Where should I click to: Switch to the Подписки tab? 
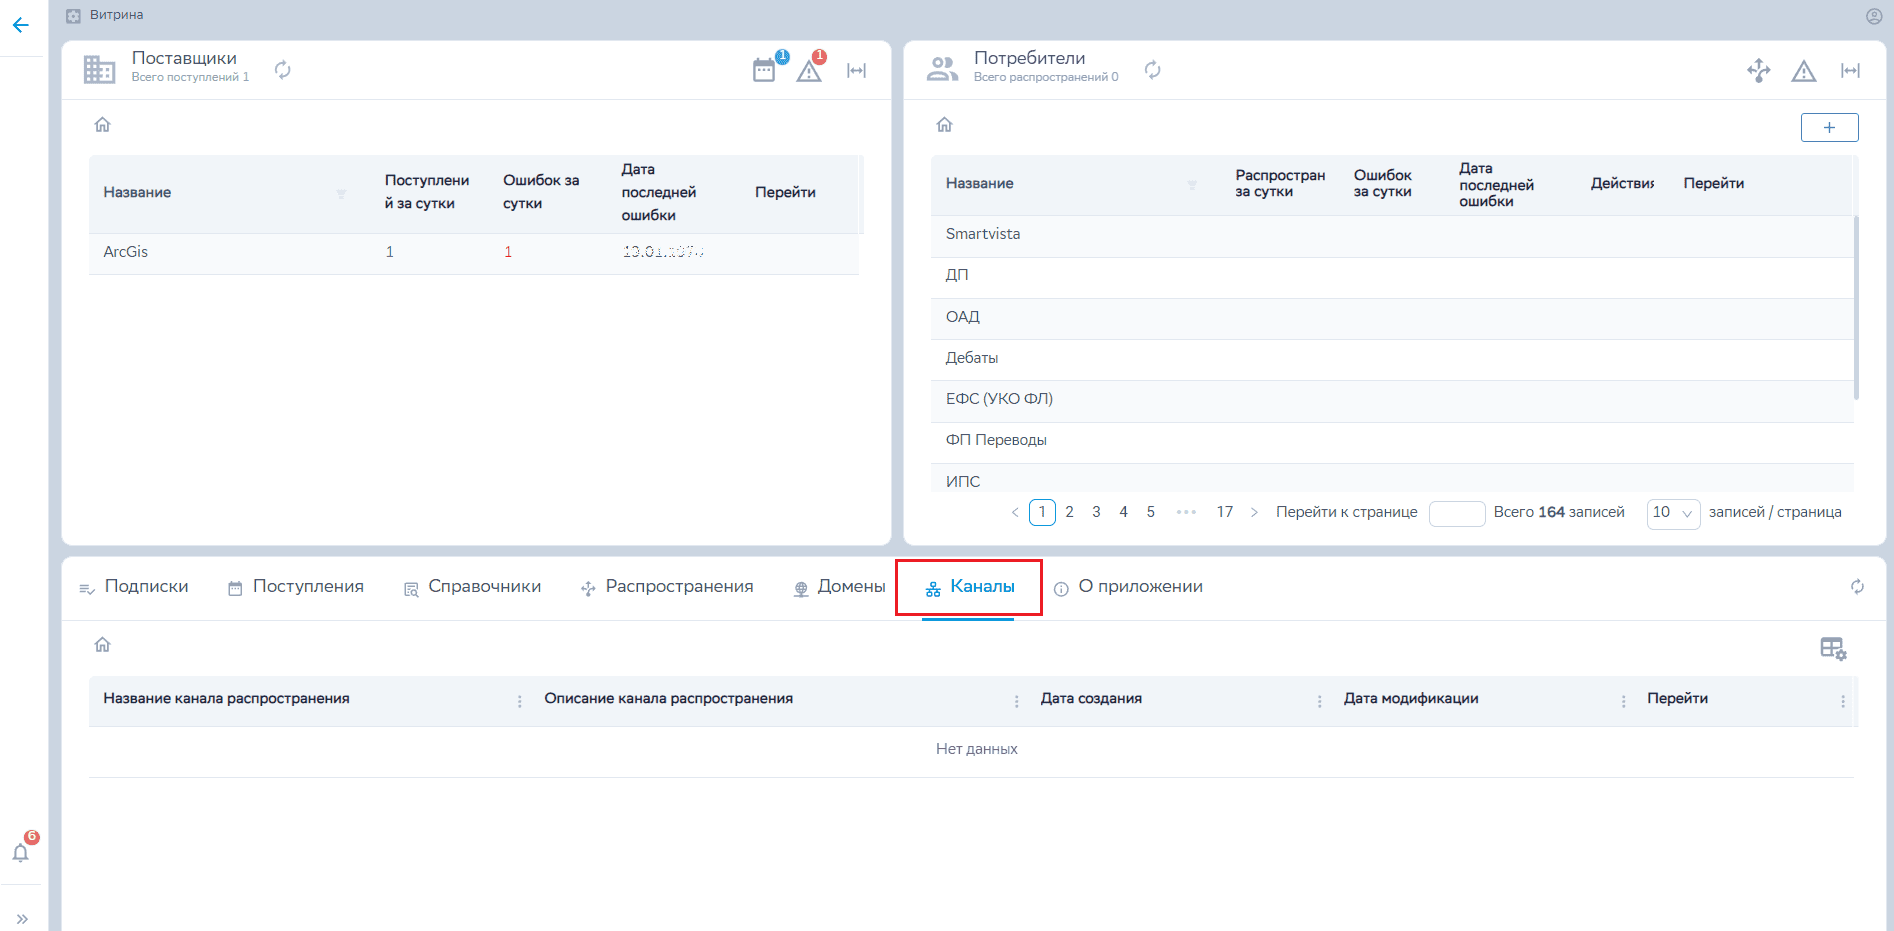coord(134,587)
